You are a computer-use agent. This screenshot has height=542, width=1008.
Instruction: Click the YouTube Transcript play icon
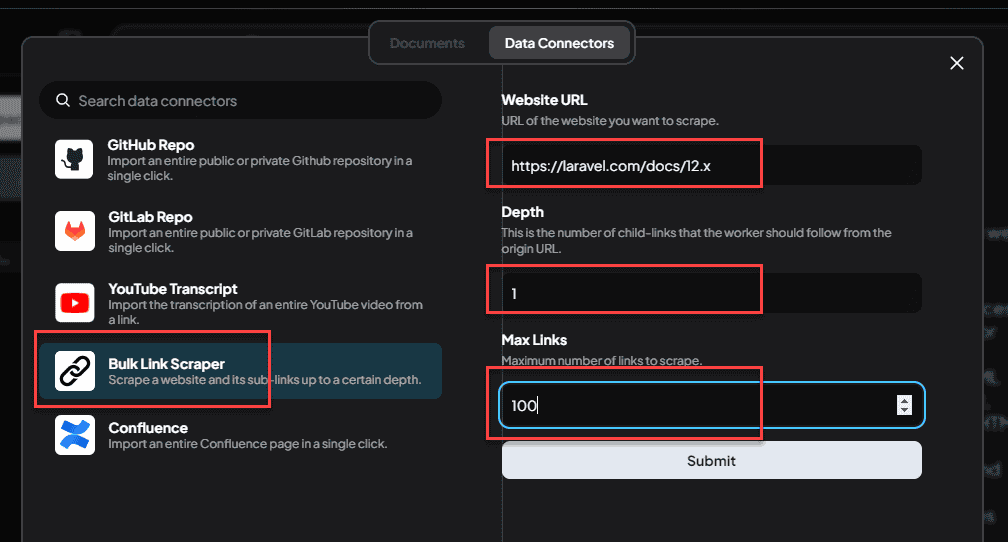pos(75,303)
